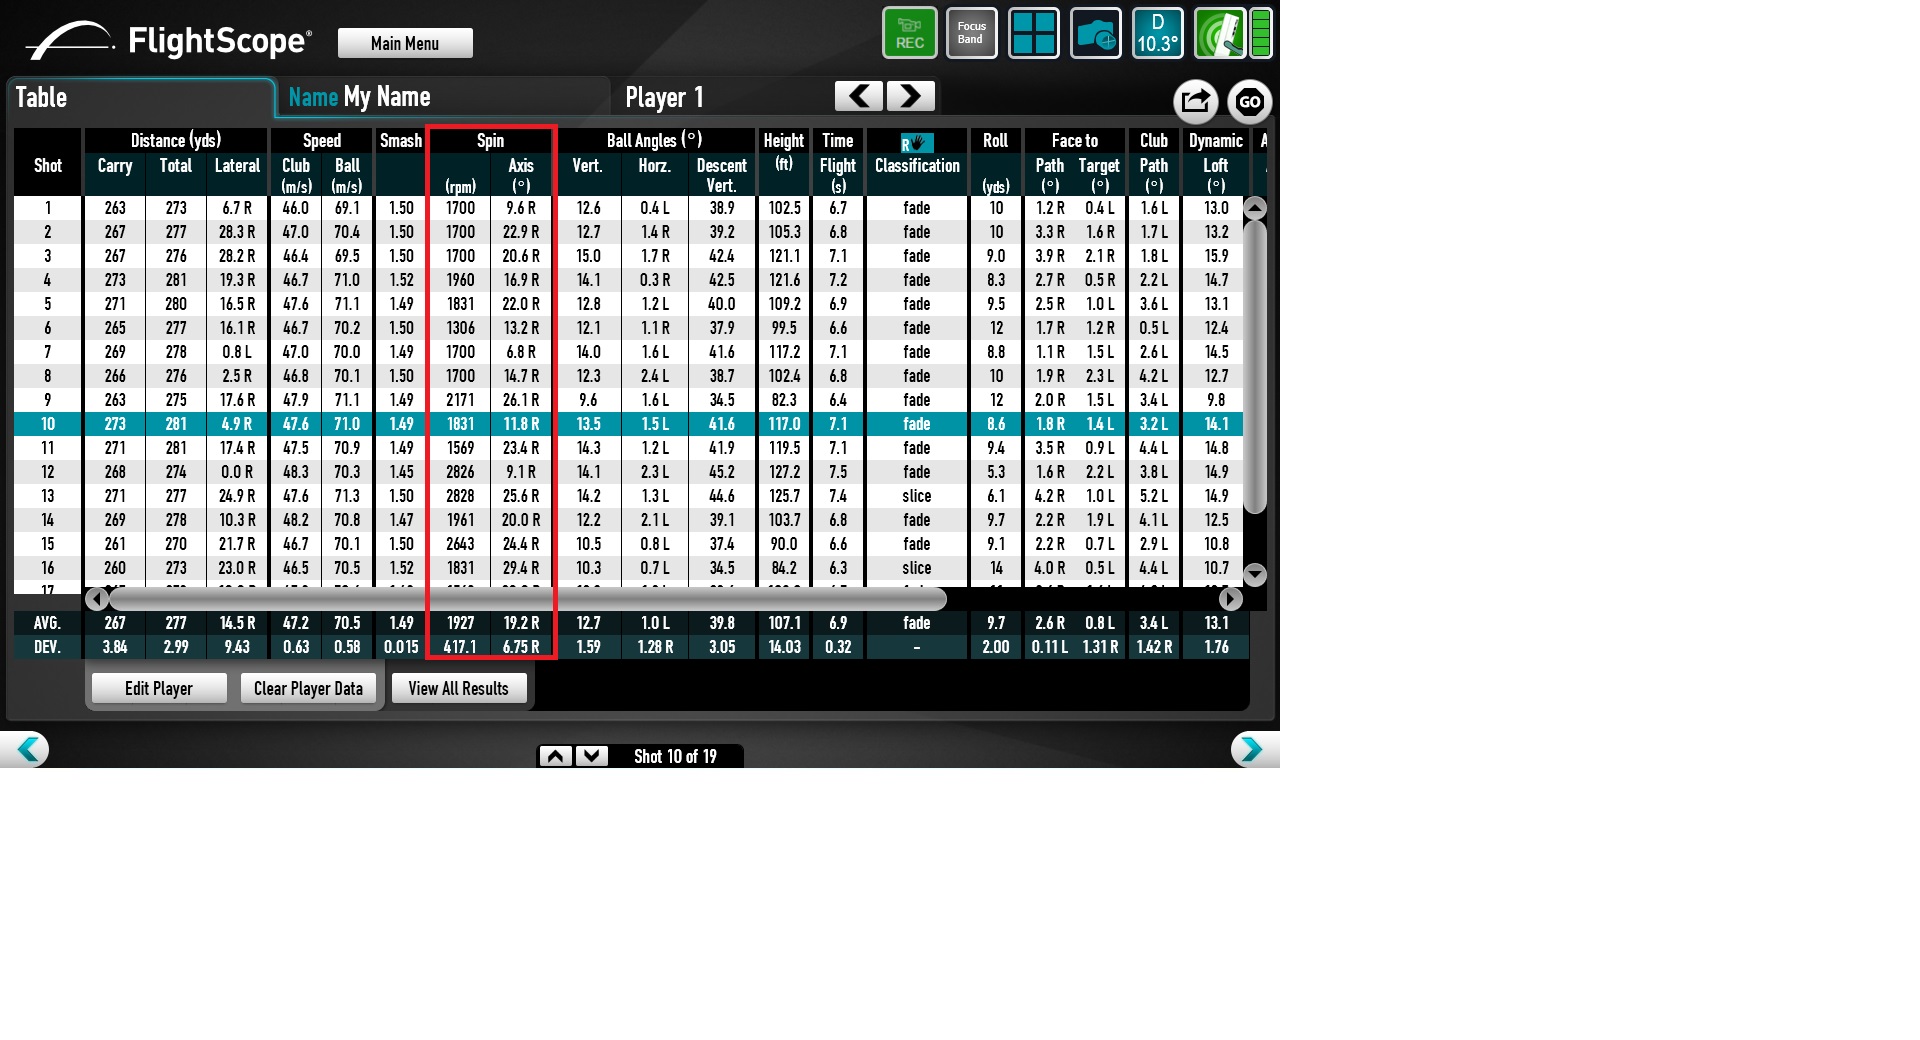The width and height of the screenshot is (1920, 1040).
Task: Toggle the Focus Band button
Action: pos(971,33)
